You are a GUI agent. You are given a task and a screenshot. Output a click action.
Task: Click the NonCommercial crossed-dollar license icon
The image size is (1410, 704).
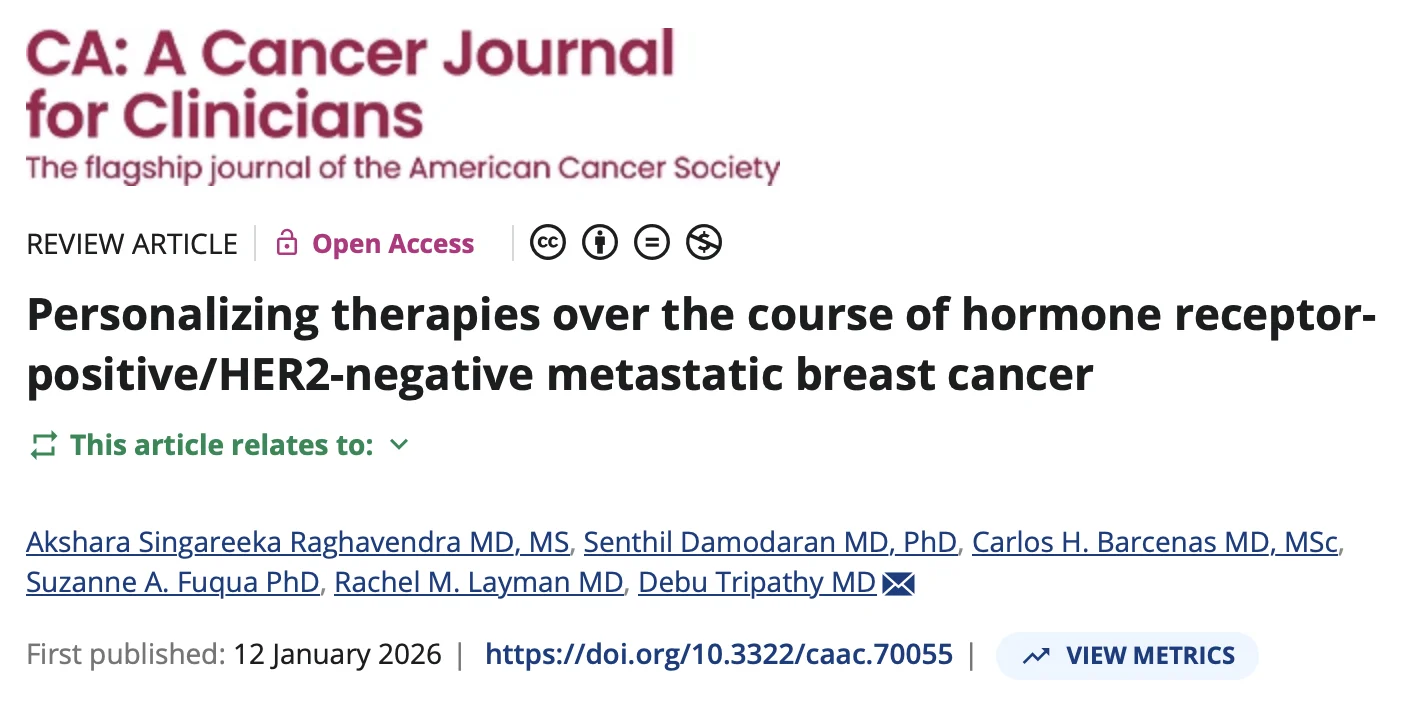tap(703, 242)
